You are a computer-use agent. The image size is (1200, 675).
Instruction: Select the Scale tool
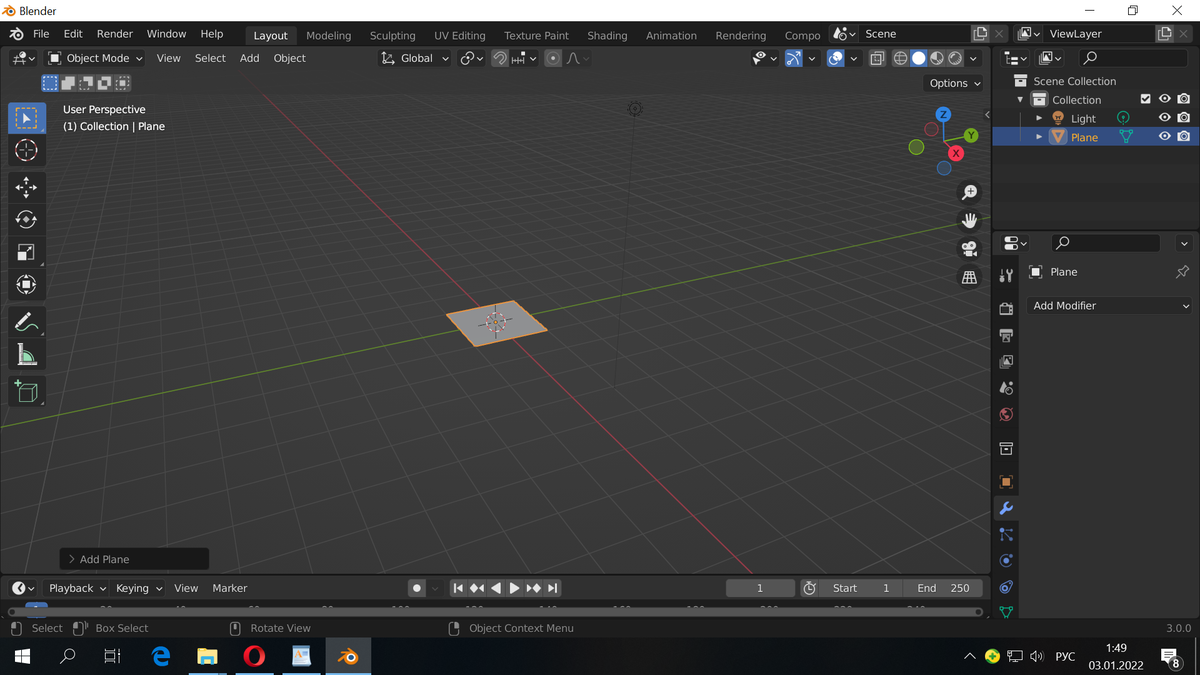(x=26, y=253)
